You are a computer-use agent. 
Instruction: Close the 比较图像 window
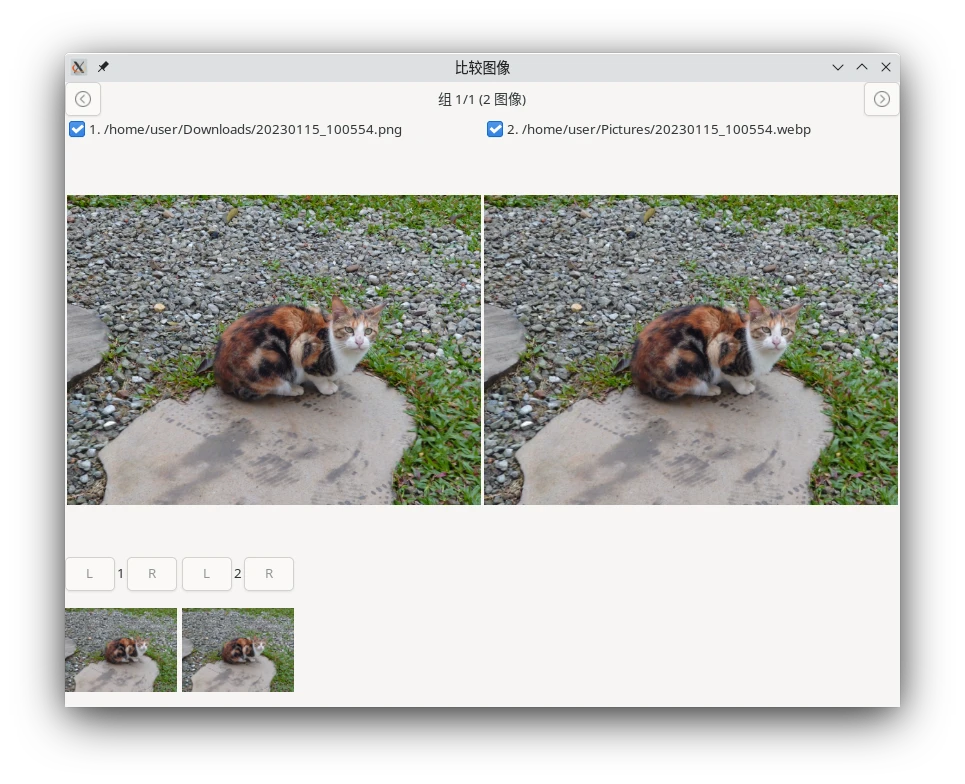[x=886, y=67]
